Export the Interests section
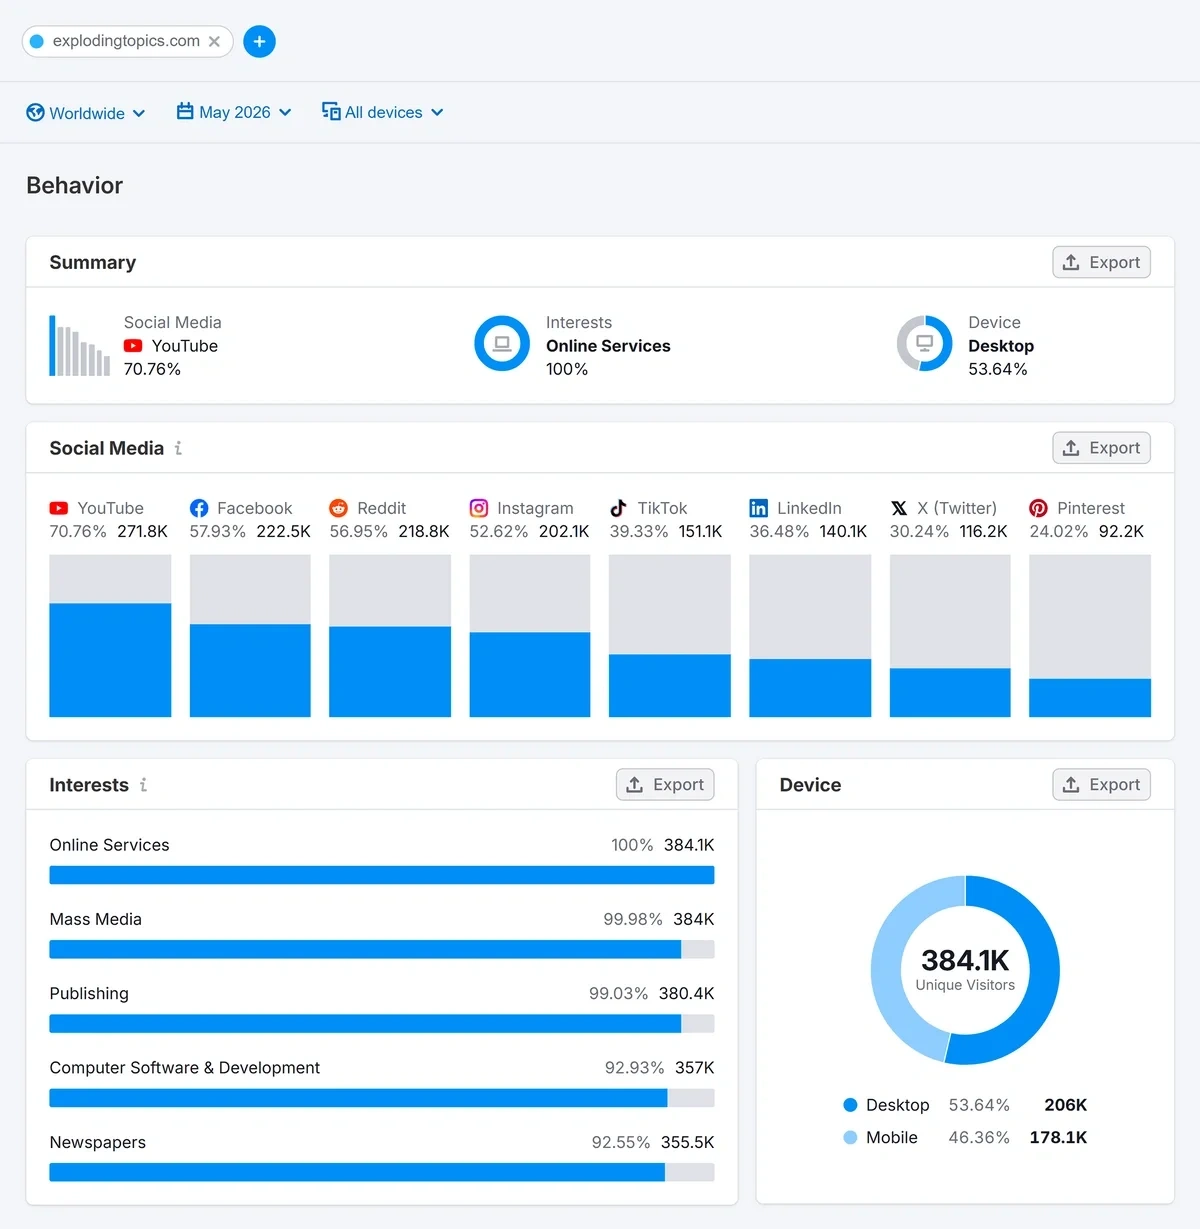Viewport: 1200px width, 1229px height. click(665, 785)
